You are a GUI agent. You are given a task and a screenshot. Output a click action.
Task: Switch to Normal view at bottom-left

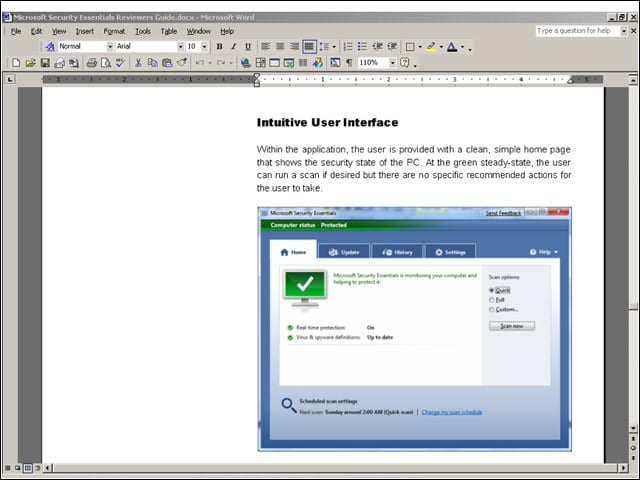point(7,468)
